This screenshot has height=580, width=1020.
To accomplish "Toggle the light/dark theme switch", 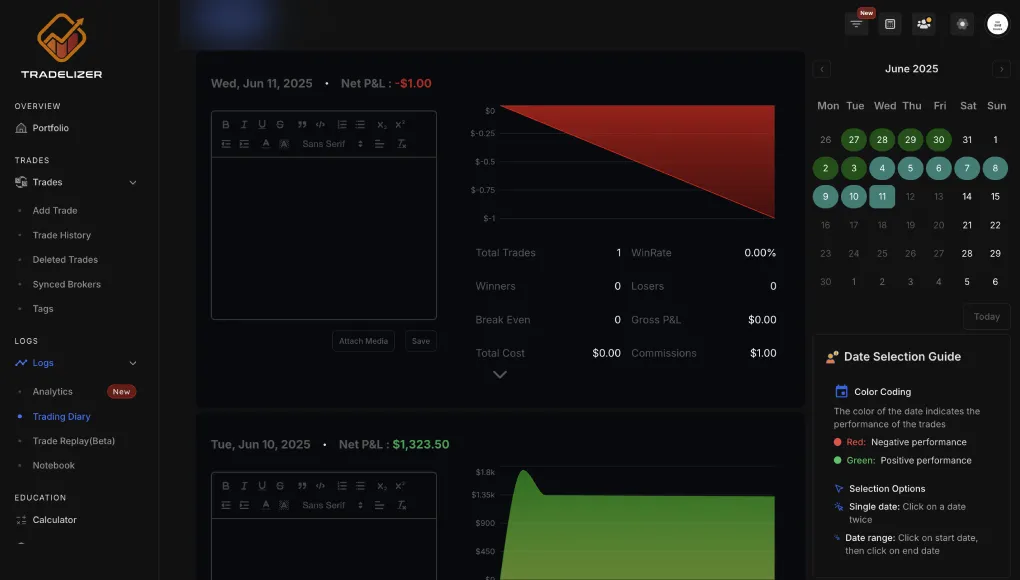I will [962, 24].
